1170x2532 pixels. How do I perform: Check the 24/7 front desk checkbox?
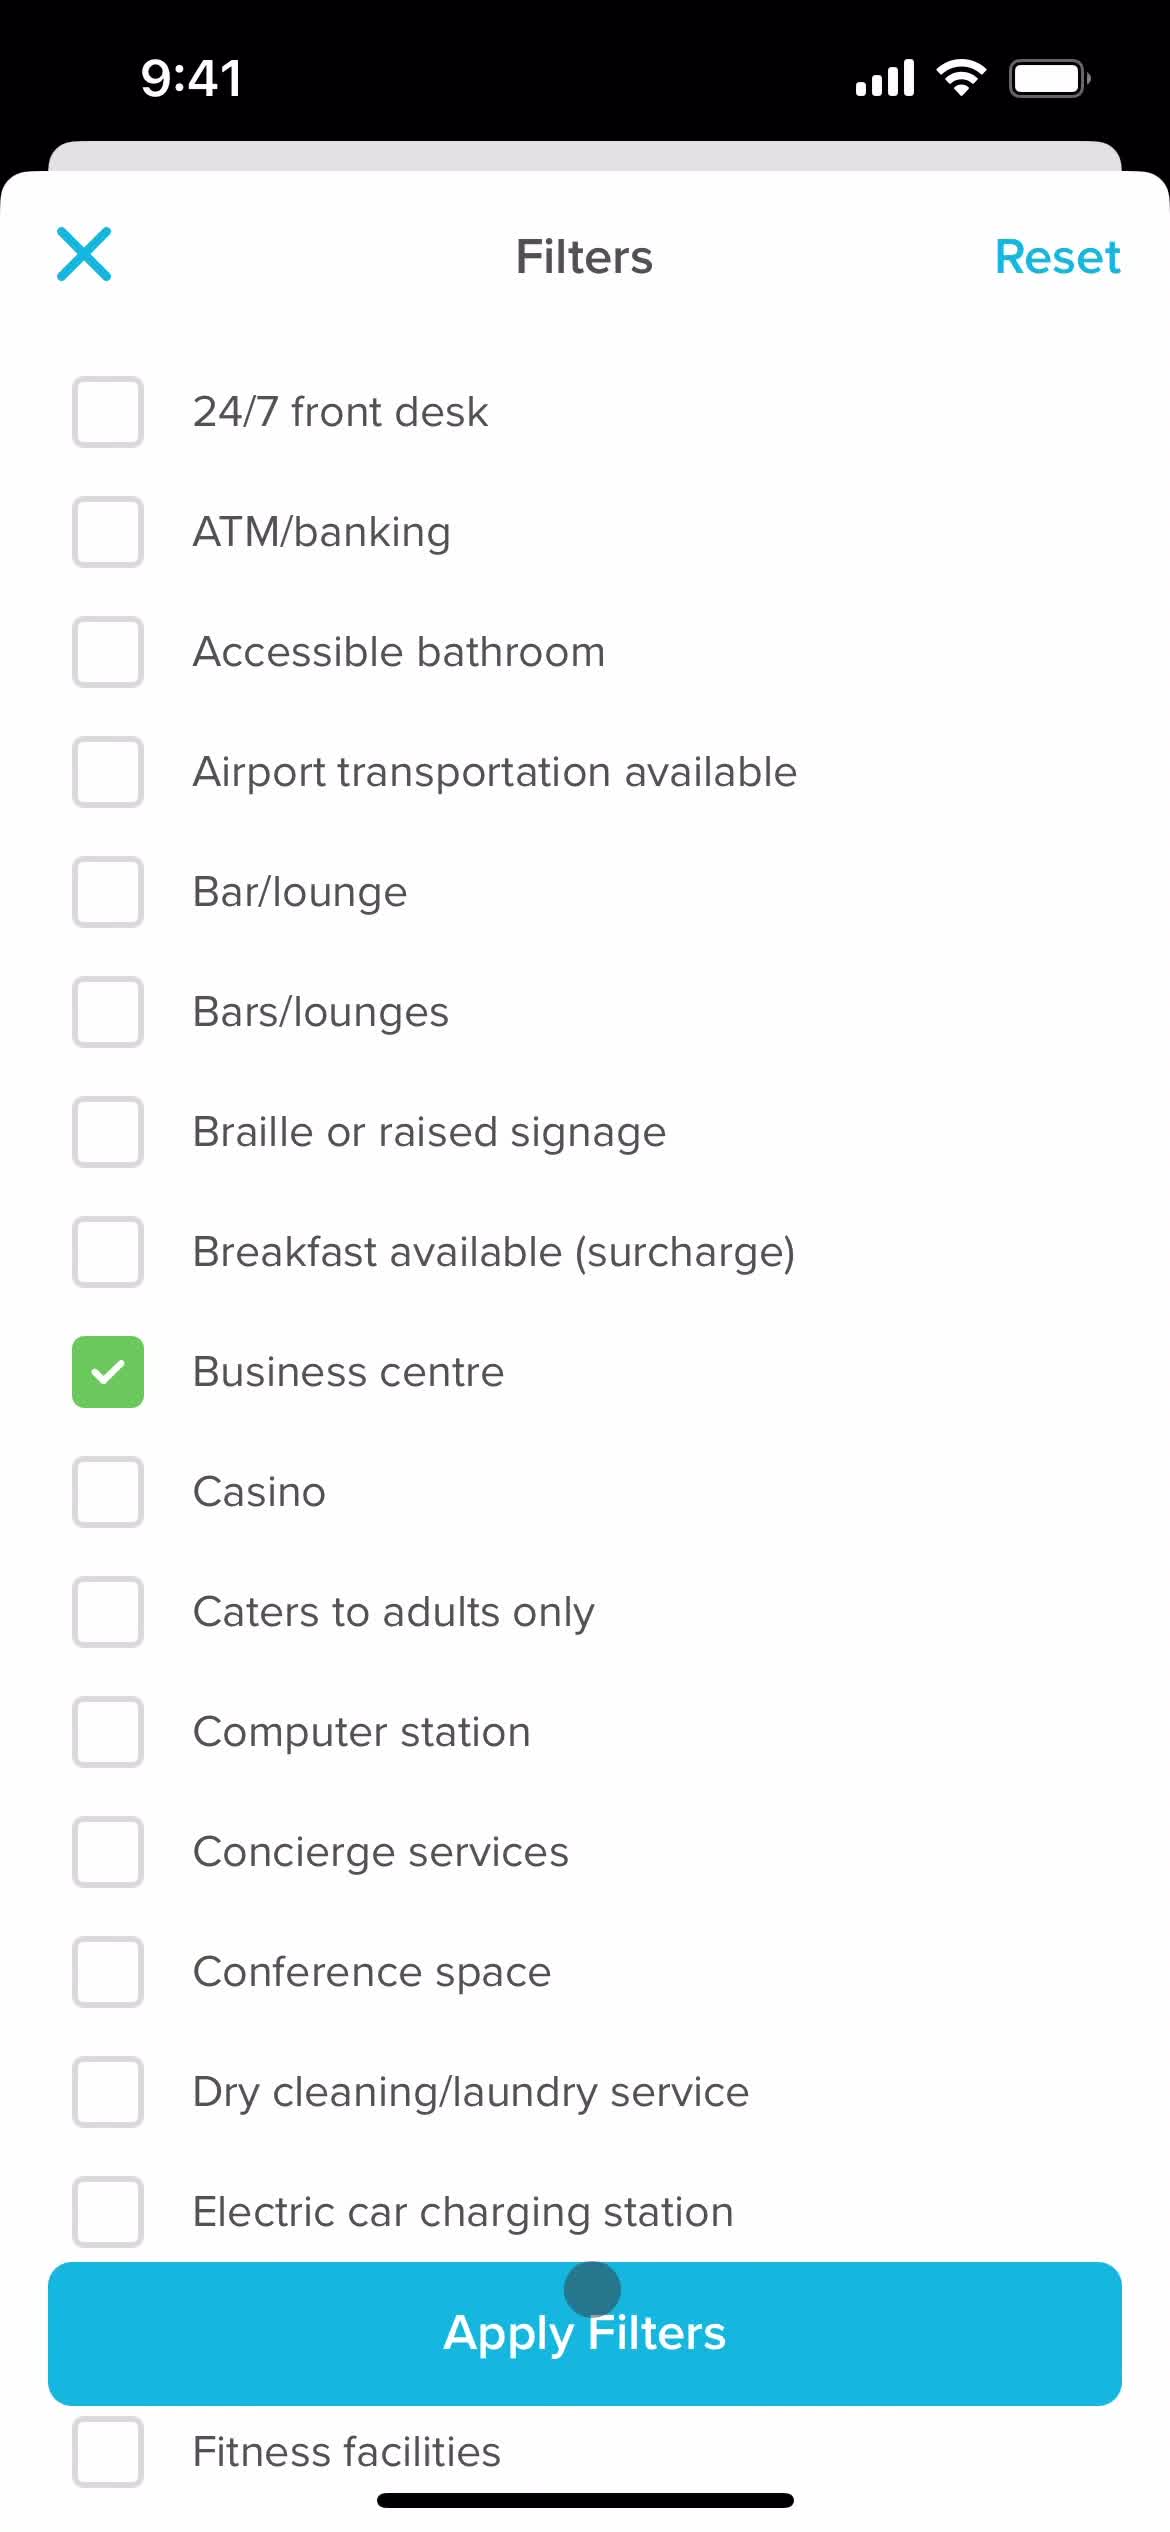108,412
